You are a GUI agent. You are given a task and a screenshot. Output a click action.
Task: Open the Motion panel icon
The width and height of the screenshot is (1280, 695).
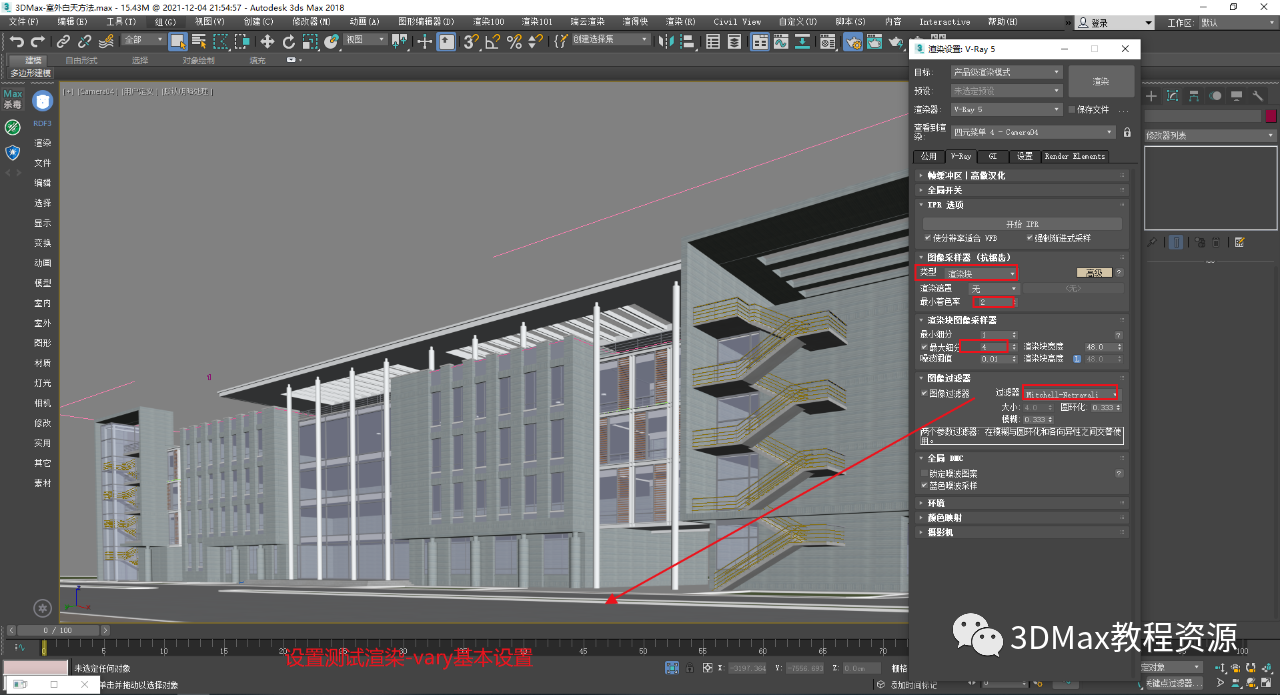(x=1215, y=96)
